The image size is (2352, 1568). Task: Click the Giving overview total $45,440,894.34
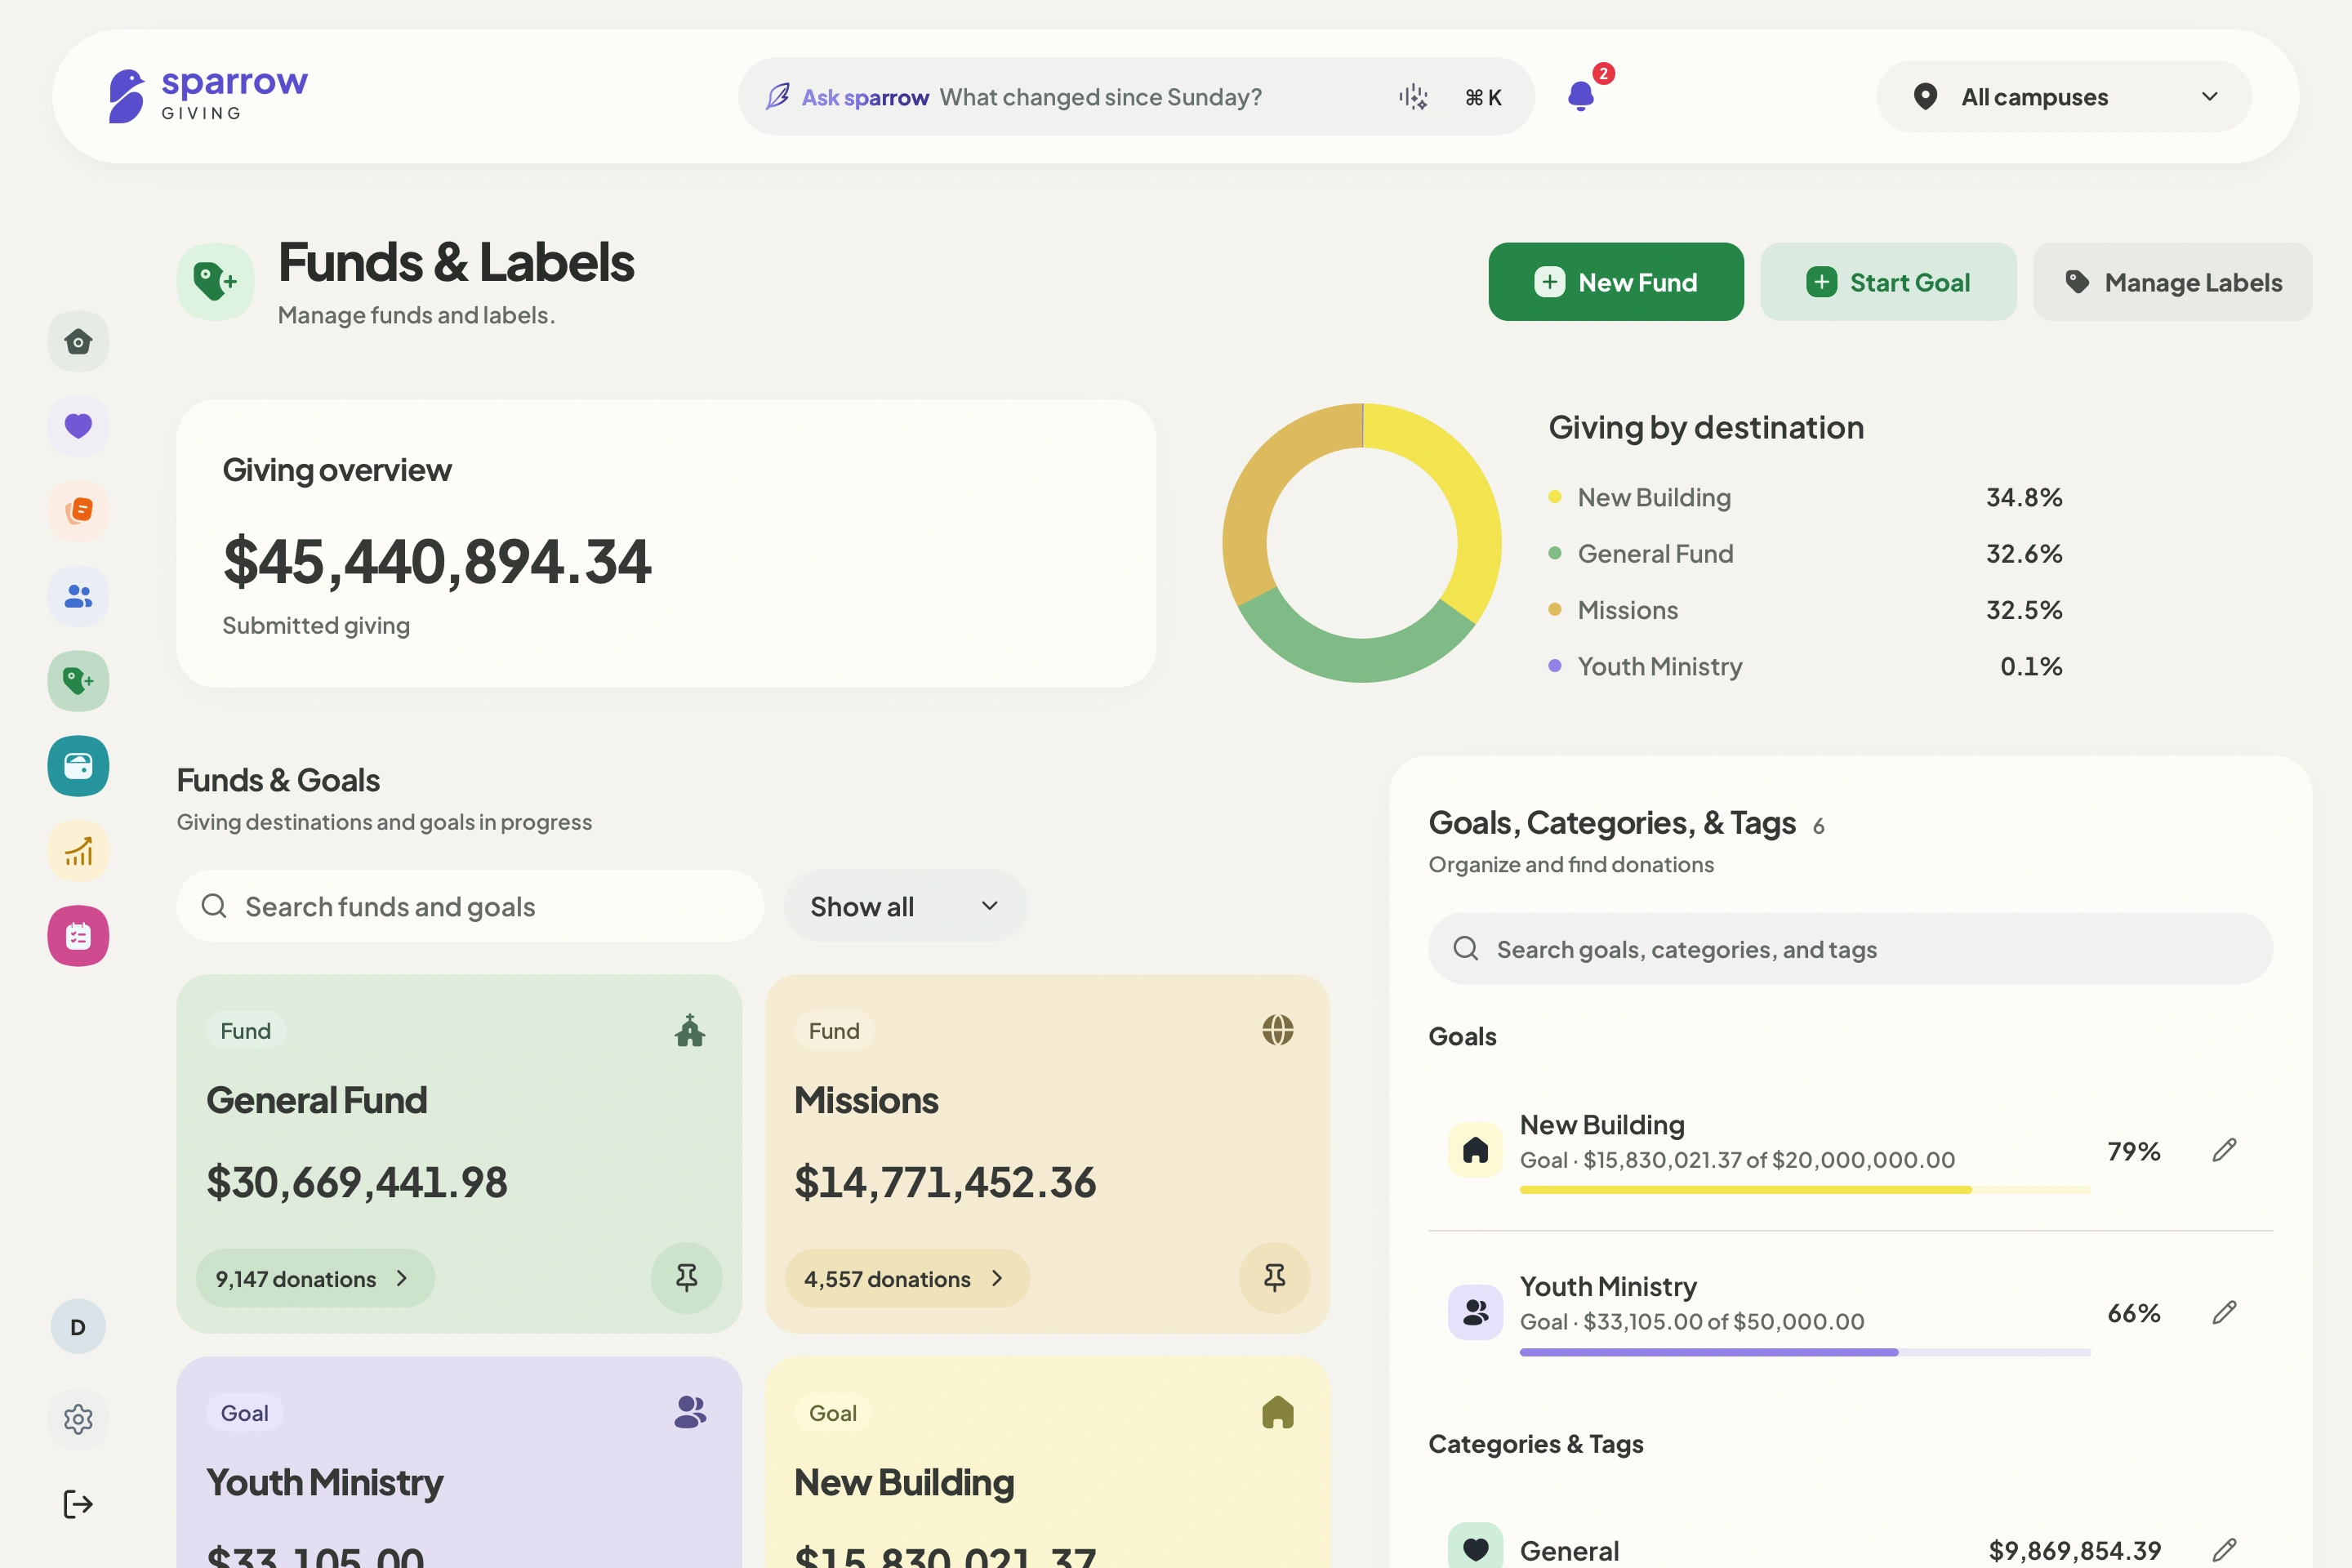click(x=437, y=561)
